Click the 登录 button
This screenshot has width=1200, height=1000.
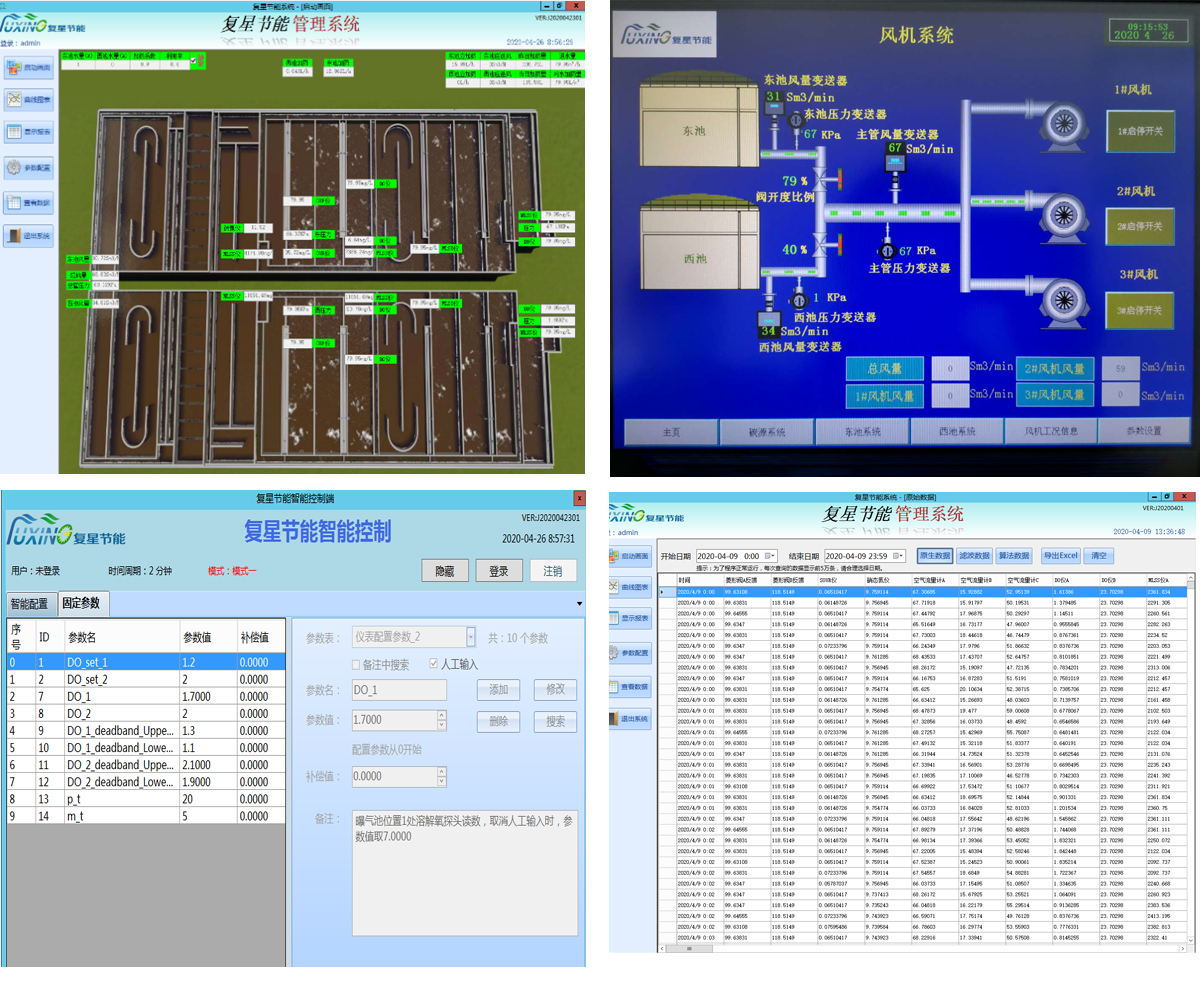tap(499, 571)
